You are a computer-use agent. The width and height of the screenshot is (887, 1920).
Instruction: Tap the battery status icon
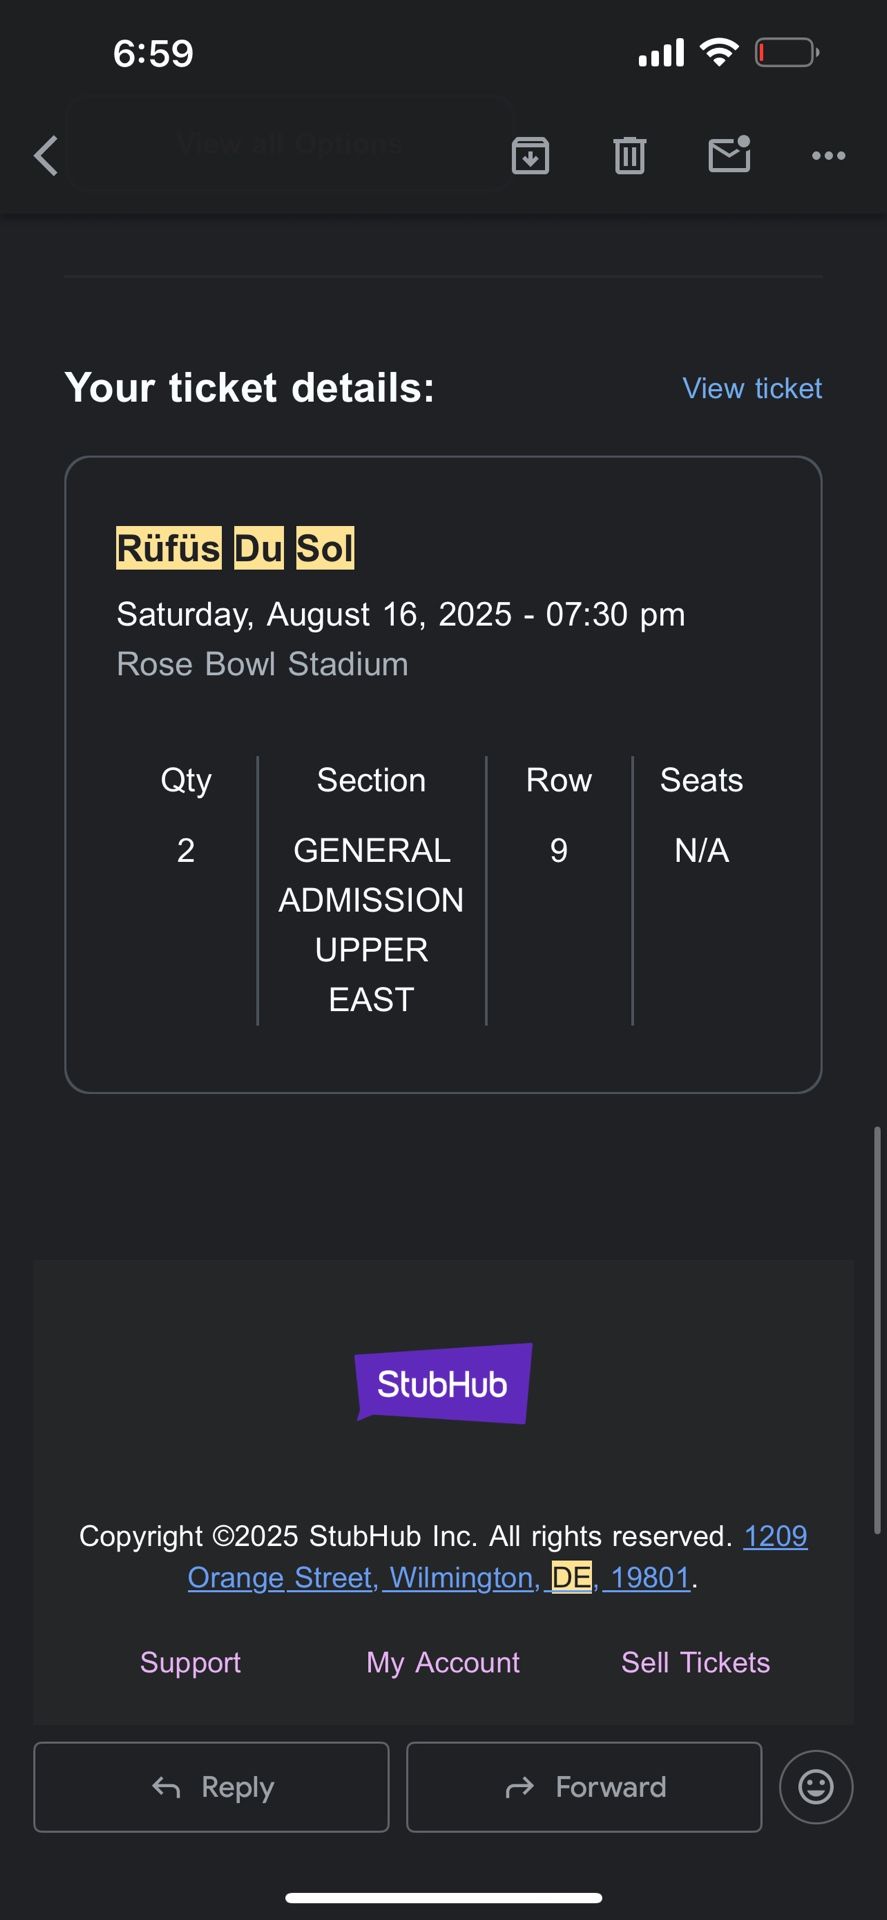coord(787,52)
